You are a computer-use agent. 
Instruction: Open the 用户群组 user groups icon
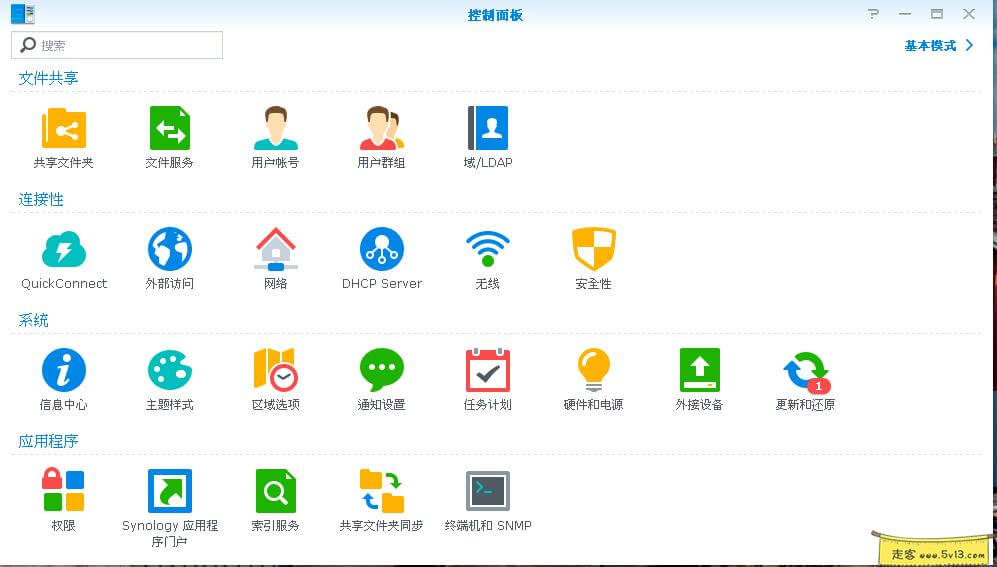(x=381, y=129)
